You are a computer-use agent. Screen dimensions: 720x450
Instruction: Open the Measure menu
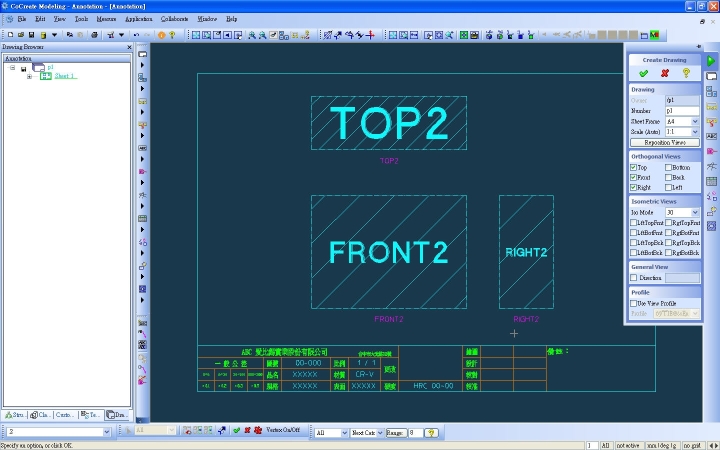106,19
